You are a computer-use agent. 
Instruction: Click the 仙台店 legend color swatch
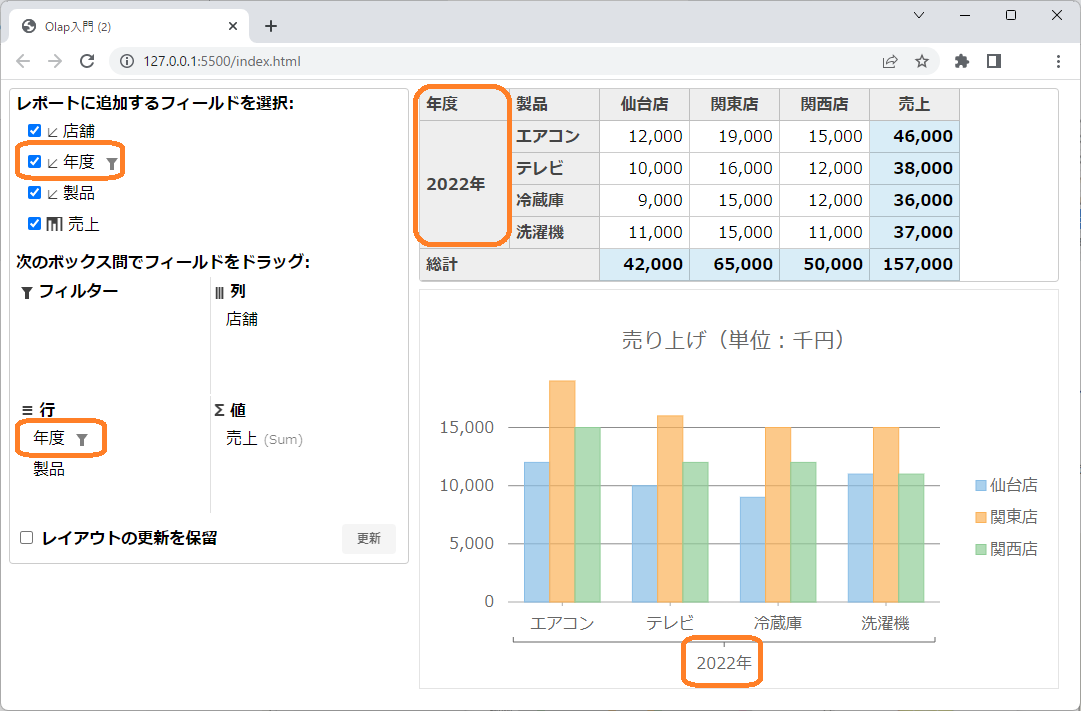(x=981, y=485)
